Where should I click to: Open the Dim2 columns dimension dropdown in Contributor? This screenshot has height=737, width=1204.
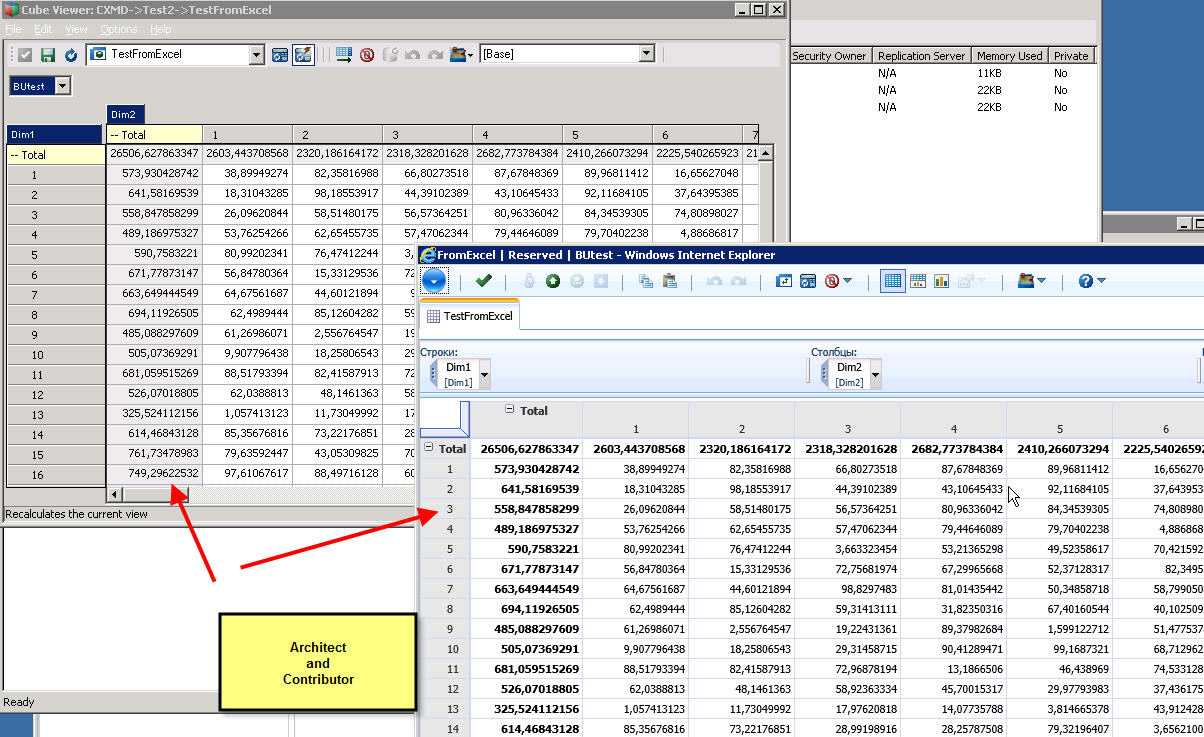[x=876, y=374]
